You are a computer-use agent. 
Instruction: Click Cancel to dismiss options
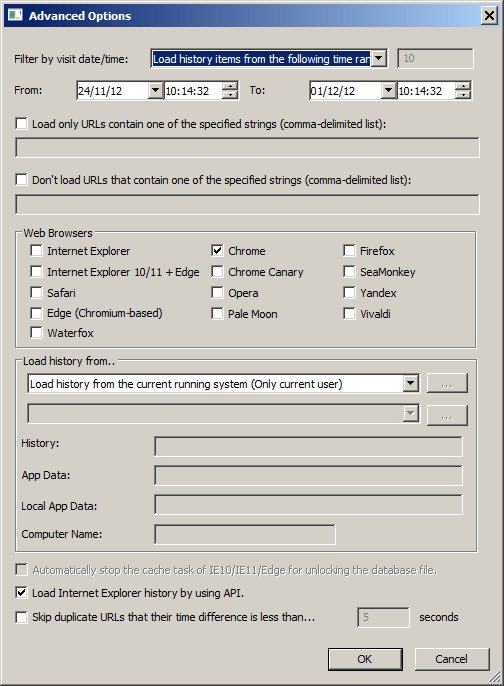point(452,659)
